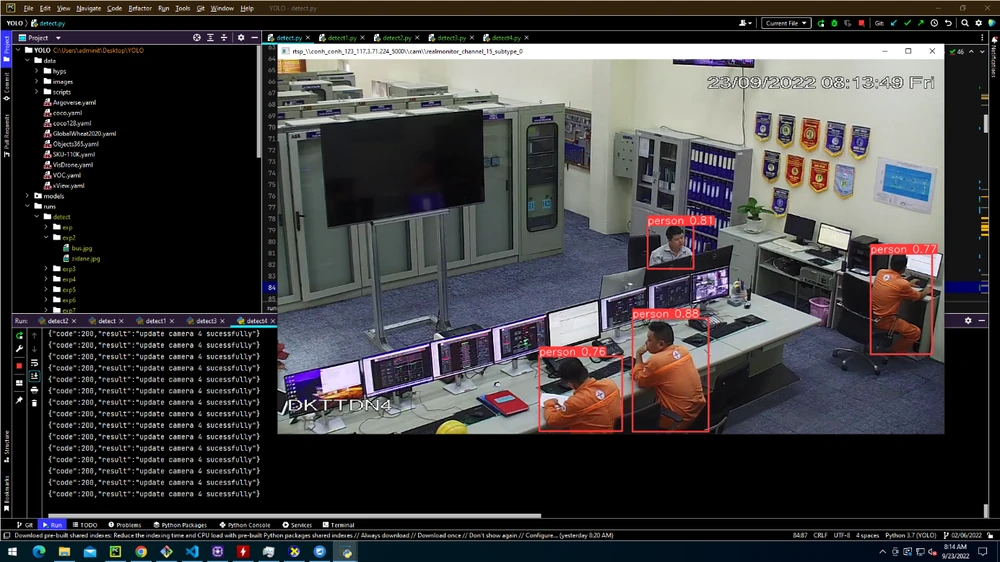This screenshot has height=562, width=1000.
Task: Toggle soft-wrap in the Run console
Action: (33, 362)
